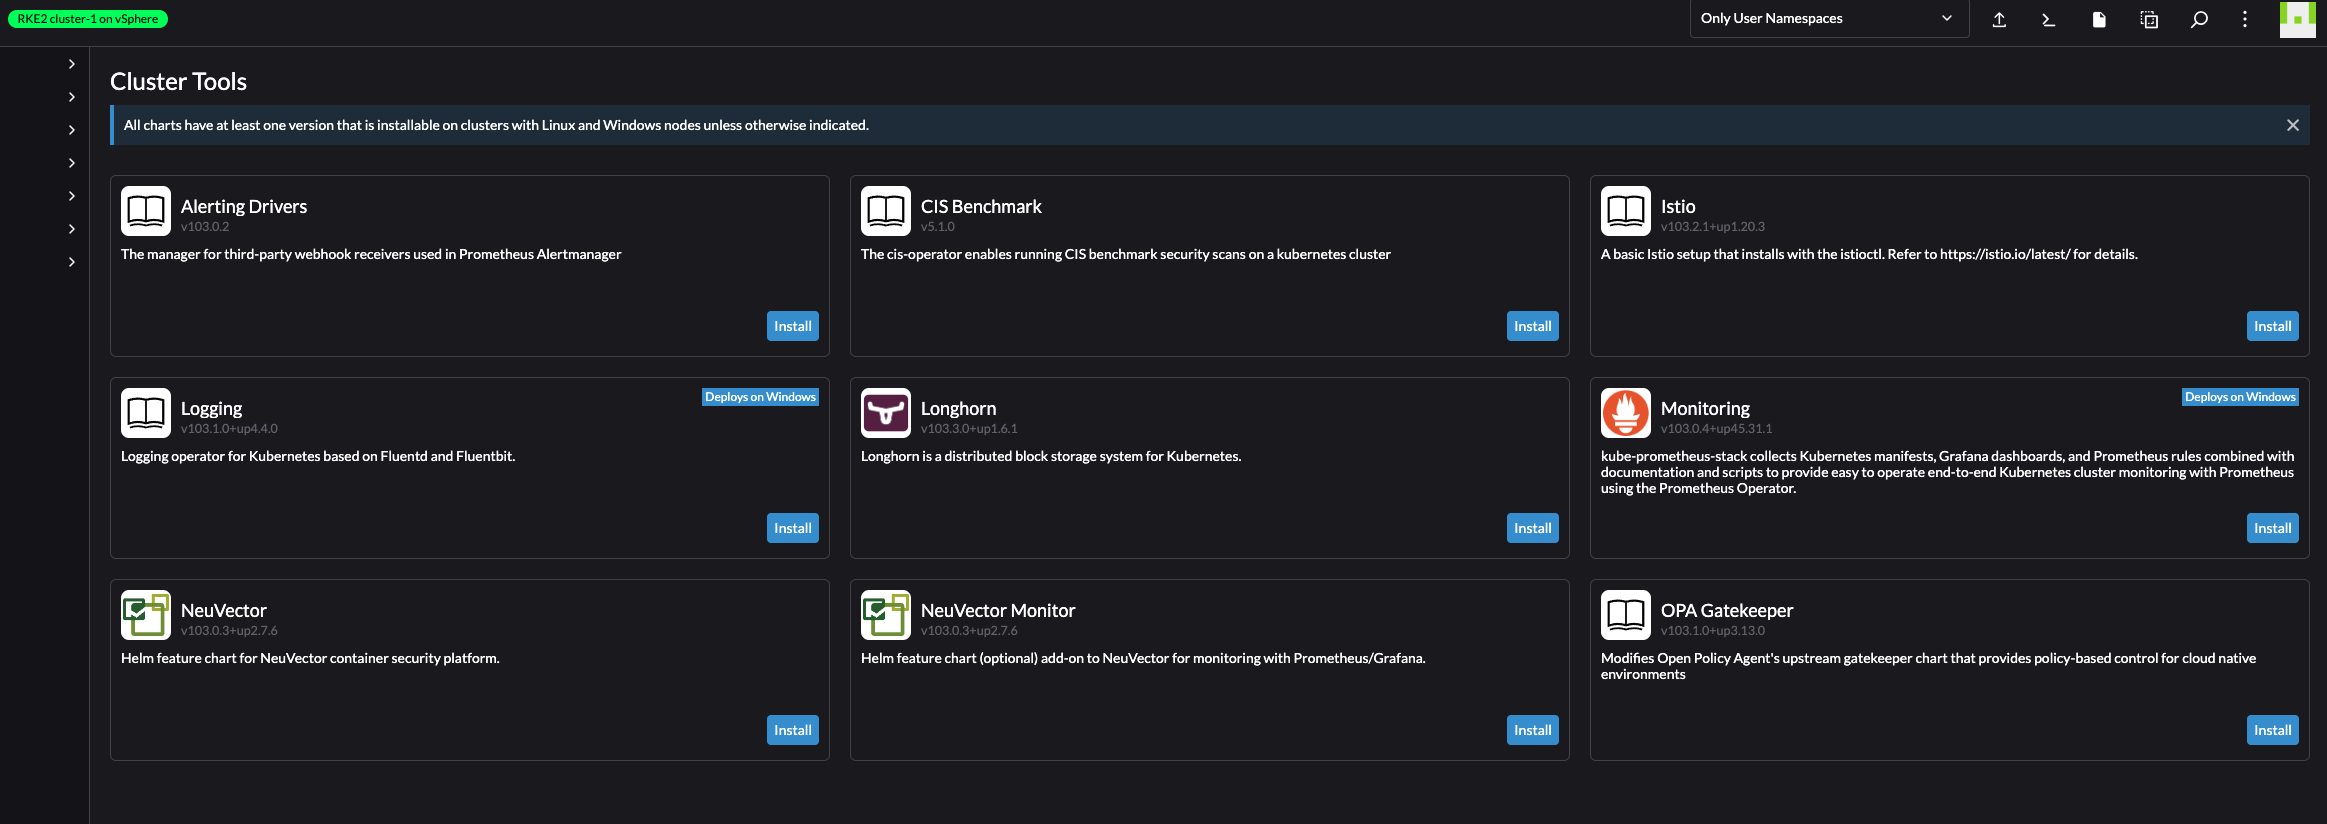Dismiss the charts info banner
The height and width of the screenshot is (824, 2327).
coord(2293,125)
